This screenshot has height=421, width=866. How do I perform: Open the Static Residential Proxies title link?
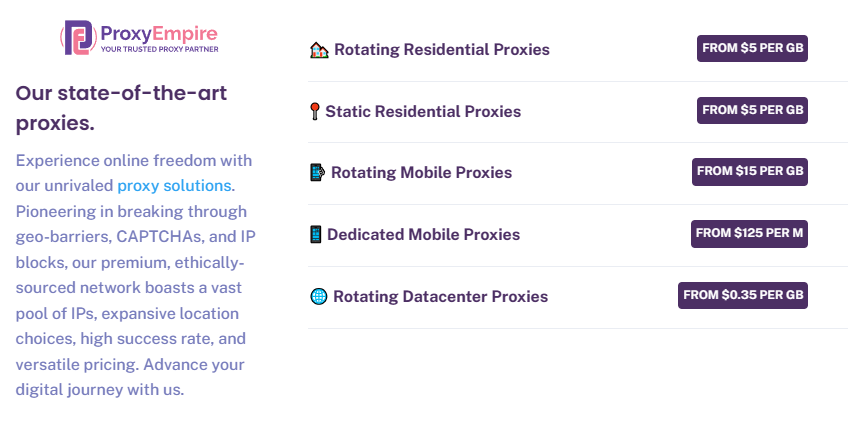click(423, 111)
